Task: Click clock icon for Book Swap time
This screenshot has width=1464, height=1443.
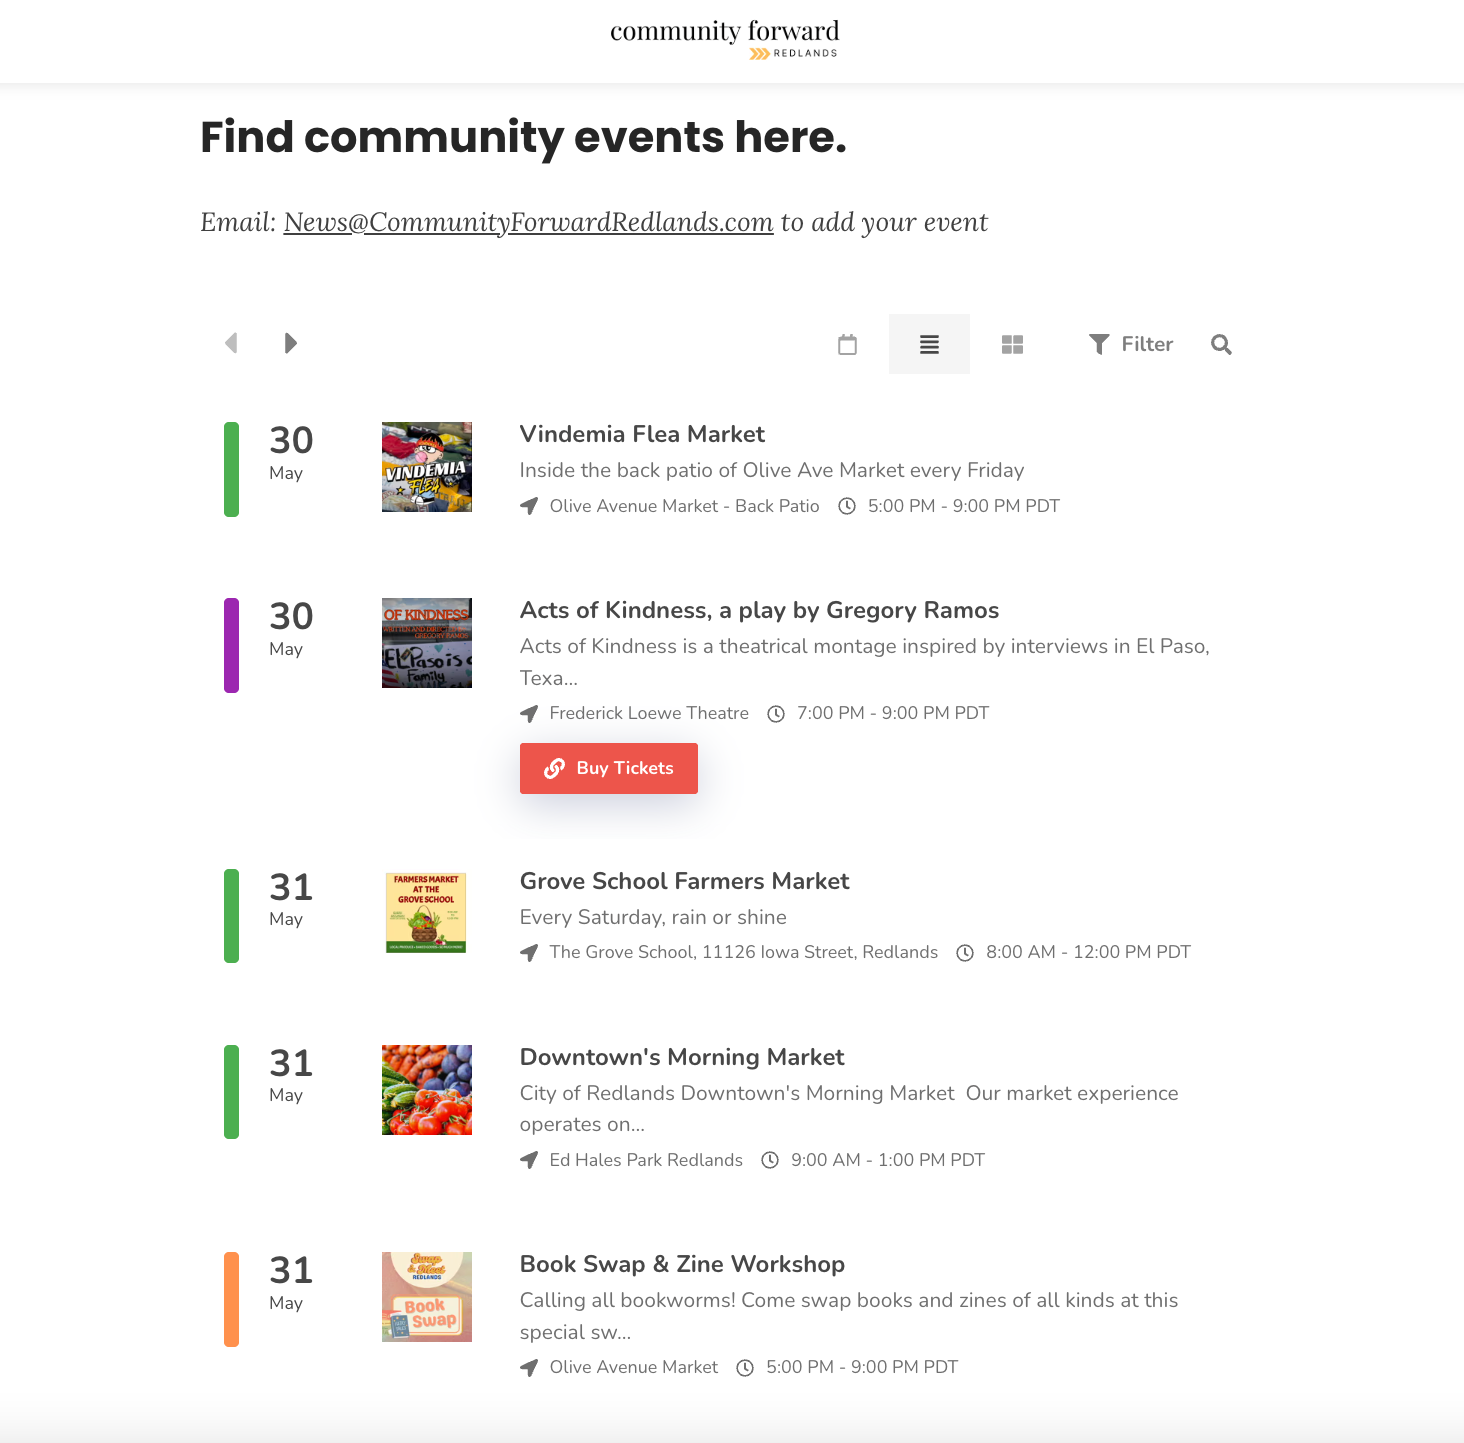Action: pyautogui.click(x=745, y=1367)
